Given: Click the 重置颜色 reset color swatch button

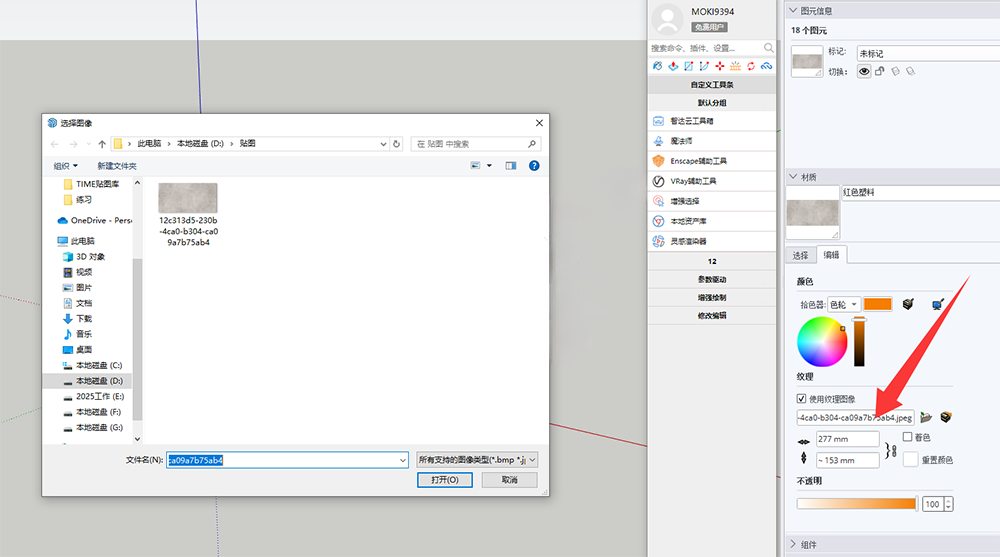Looking at the screenshot, I should (911, 459).
